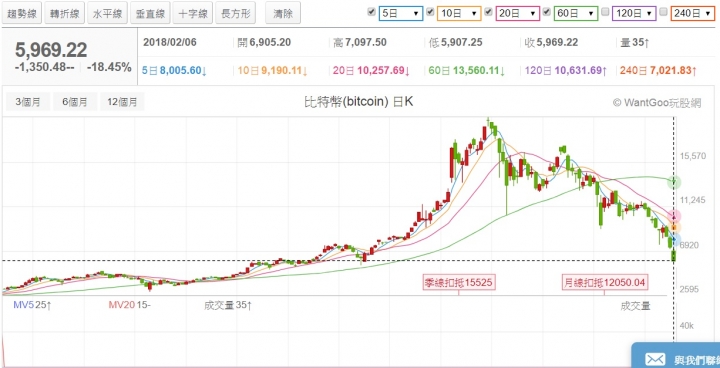Image resolution: width=720 pixels, height=368 pixels.
Task: Open the 5日 period dropdown
Action: coord(400,14)
